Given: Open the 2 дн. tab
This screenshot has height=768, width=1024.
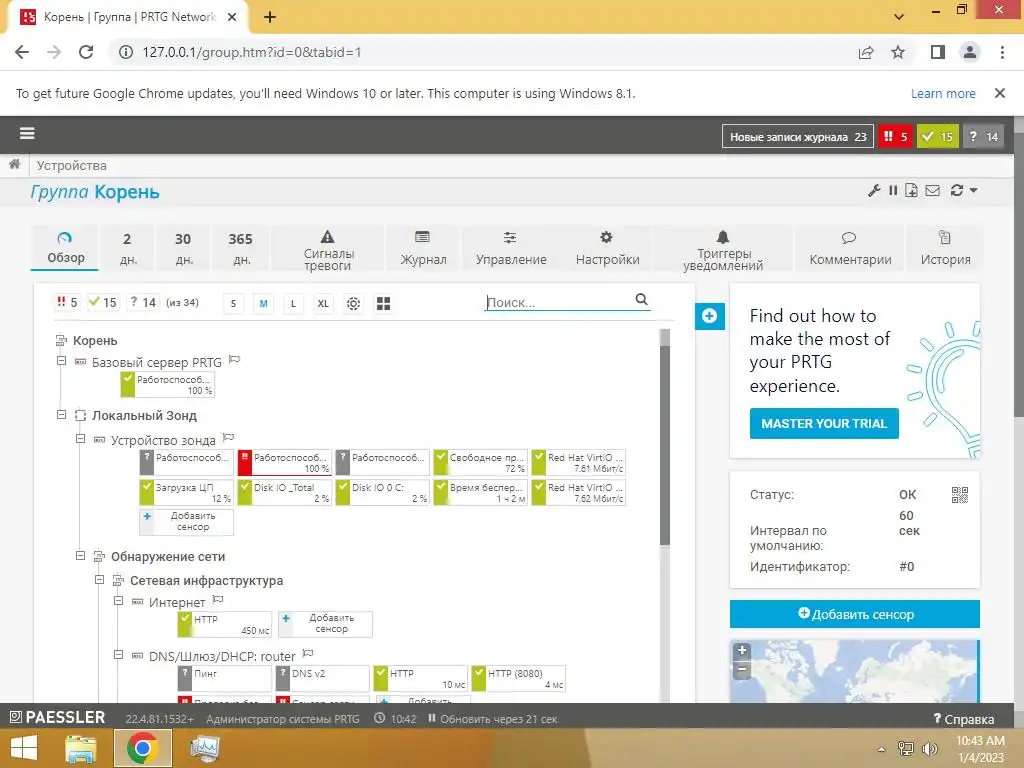Looking at the screenshot, I should (x=128, y=248).
